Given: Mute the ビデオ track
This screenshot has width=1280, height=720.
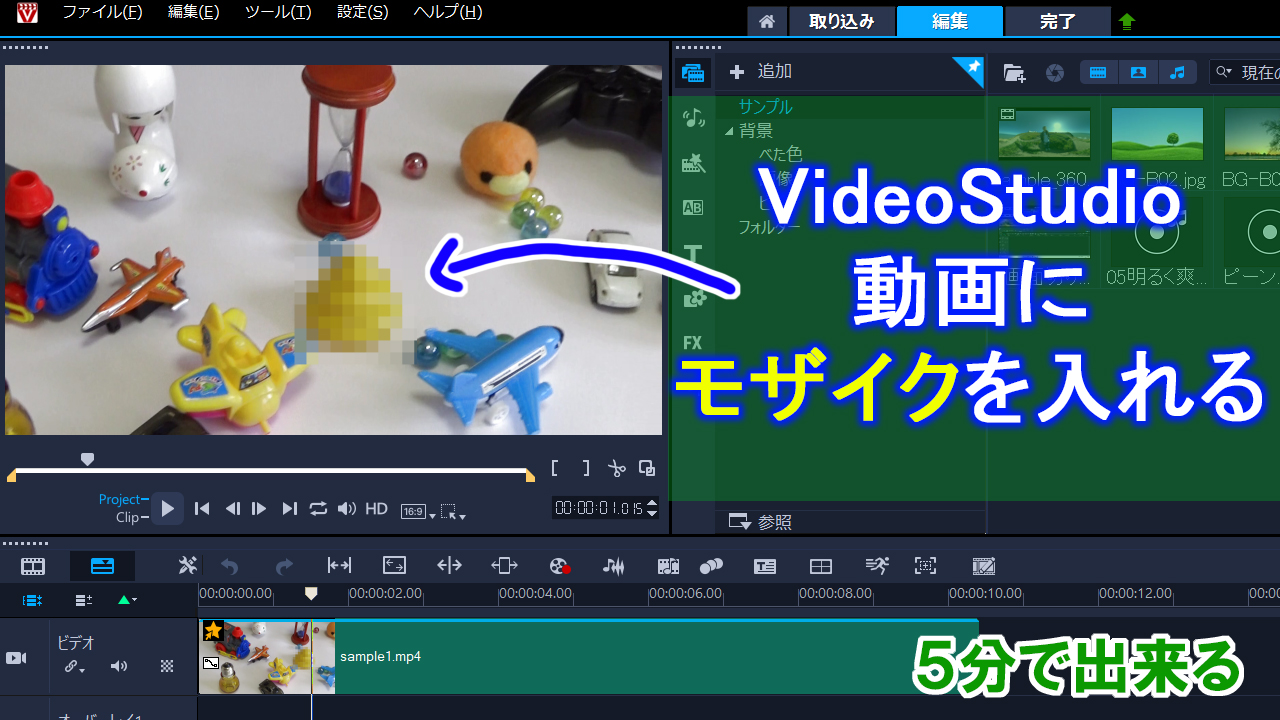Looking at the screenshot, I should click(x=119, y=666).
